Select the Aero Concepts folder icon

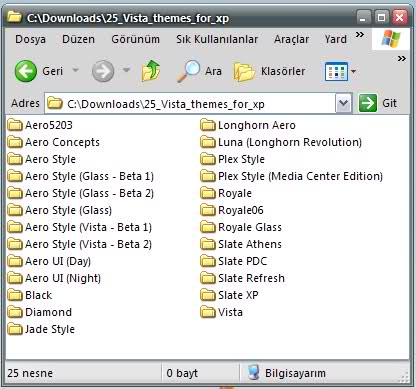15,142
